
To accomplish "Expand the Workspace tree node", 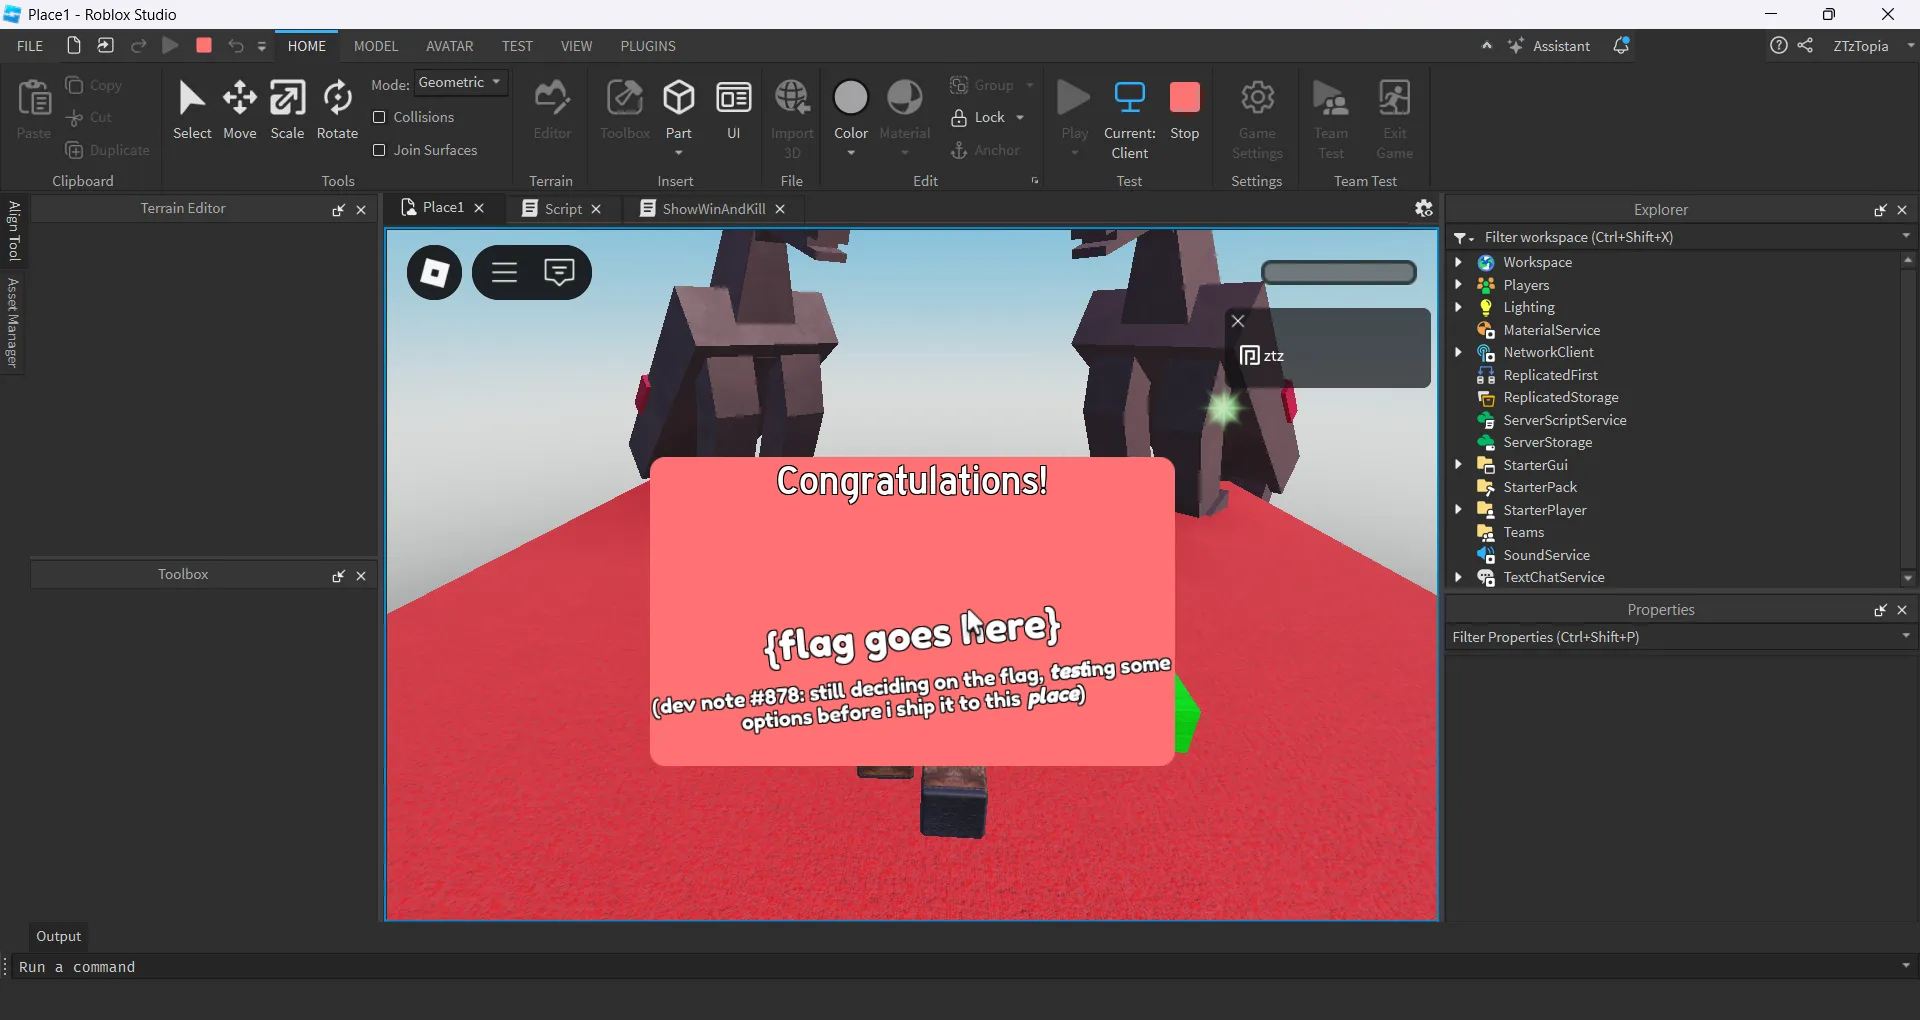I will pyautogui.click(x=1458, y=262).
